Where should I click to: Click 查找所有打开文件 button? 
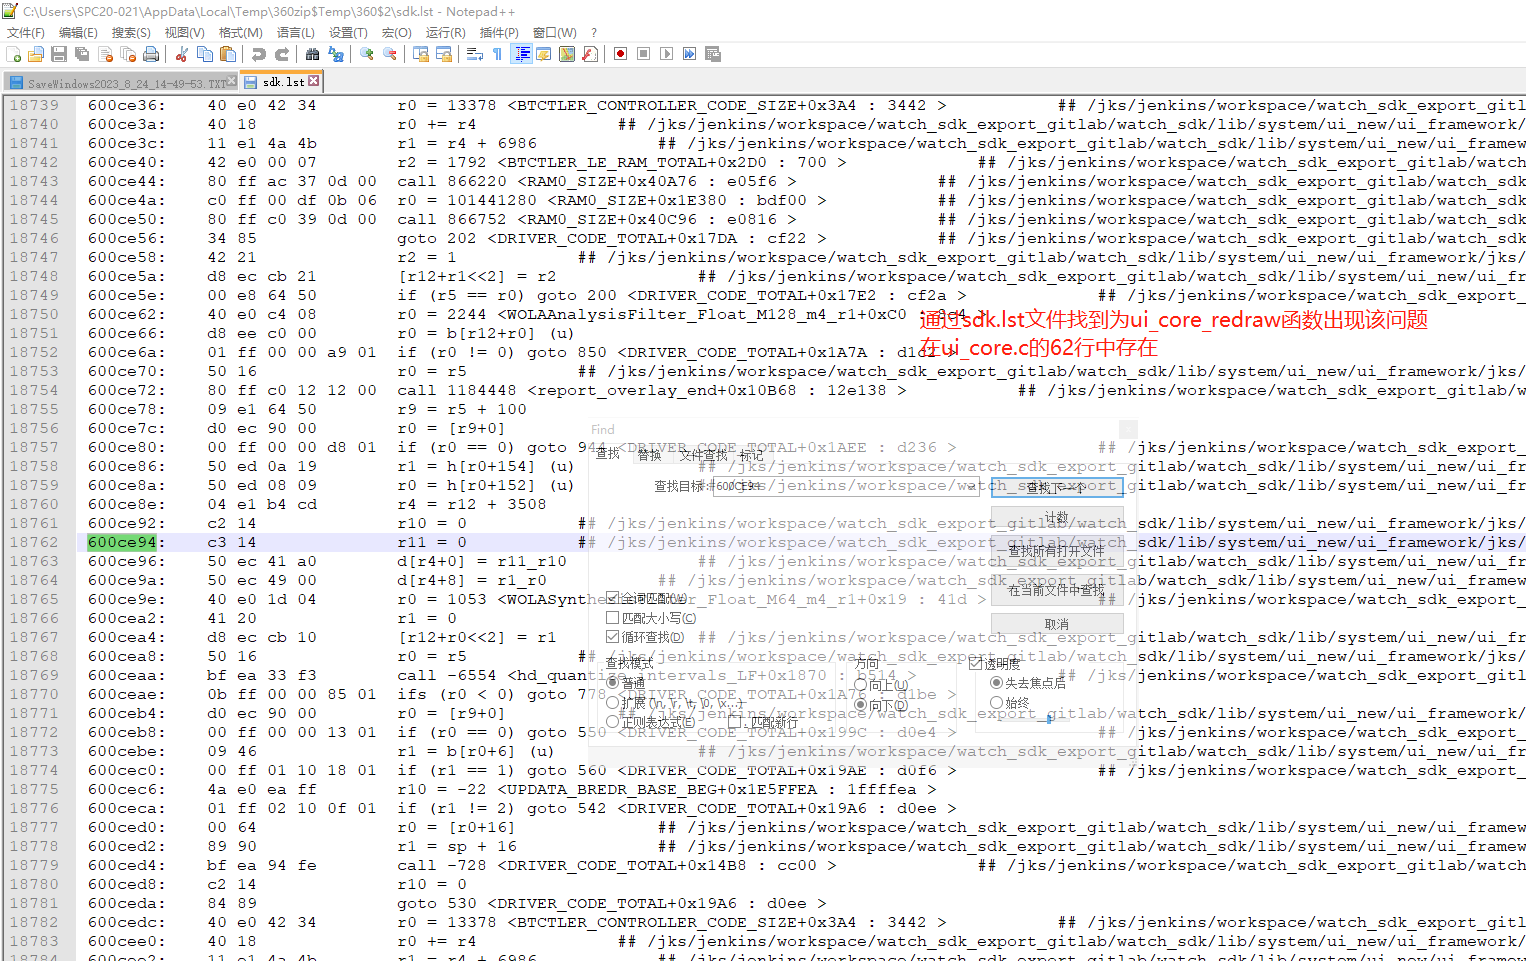(1057, 550)
